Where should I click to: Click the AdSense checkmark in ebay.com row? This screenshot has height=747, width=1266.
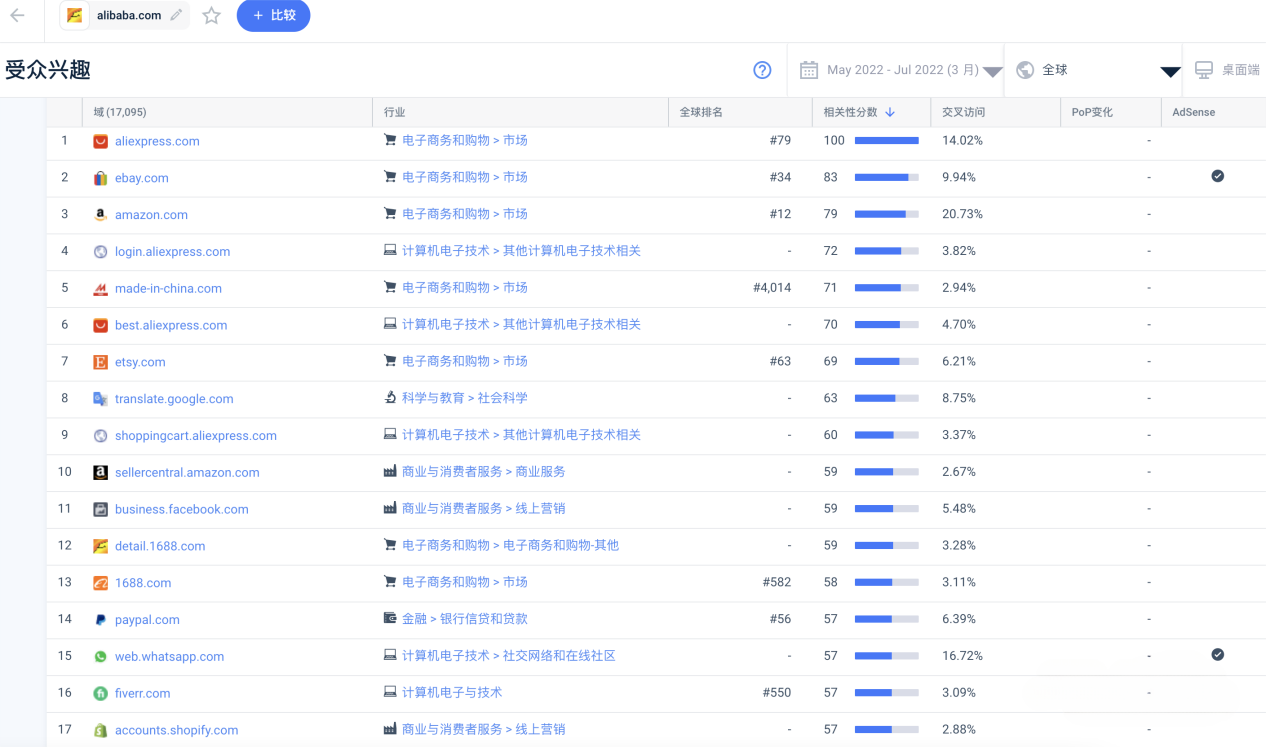coord(1217,176)
